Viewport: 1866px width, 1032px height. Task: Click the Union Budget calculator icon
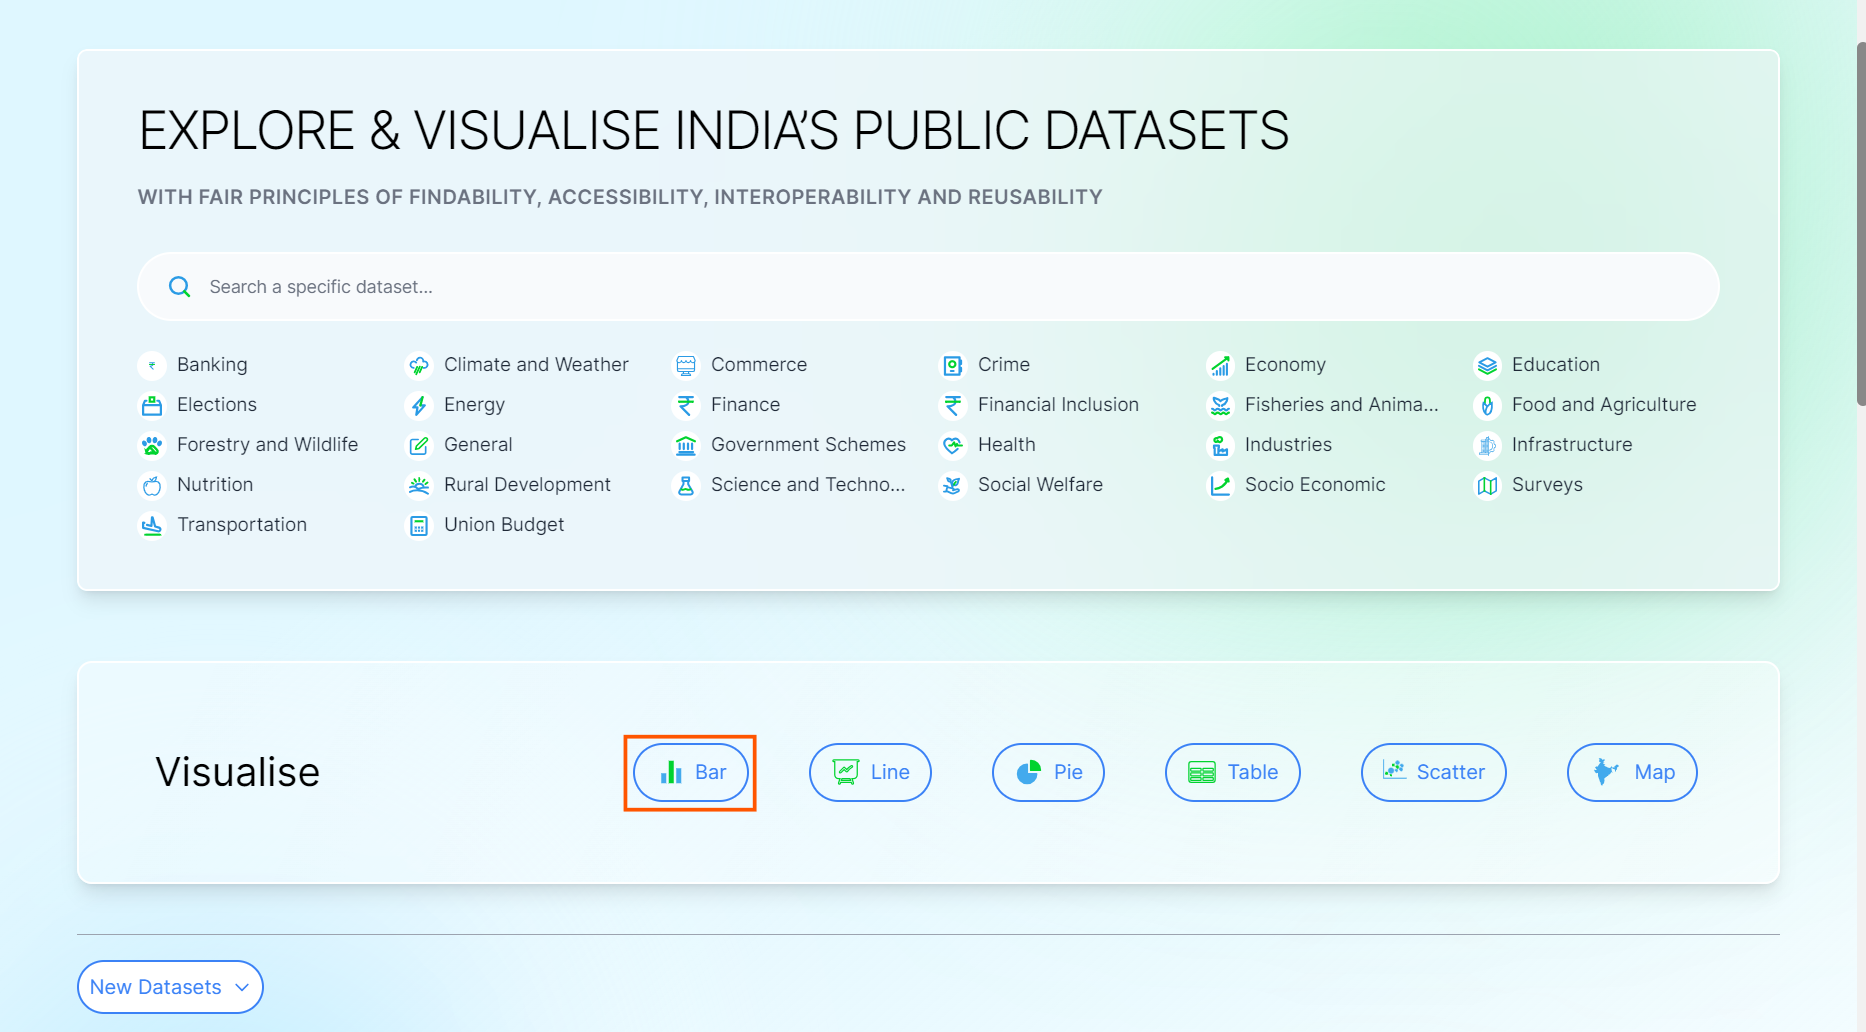click(419, 525)
